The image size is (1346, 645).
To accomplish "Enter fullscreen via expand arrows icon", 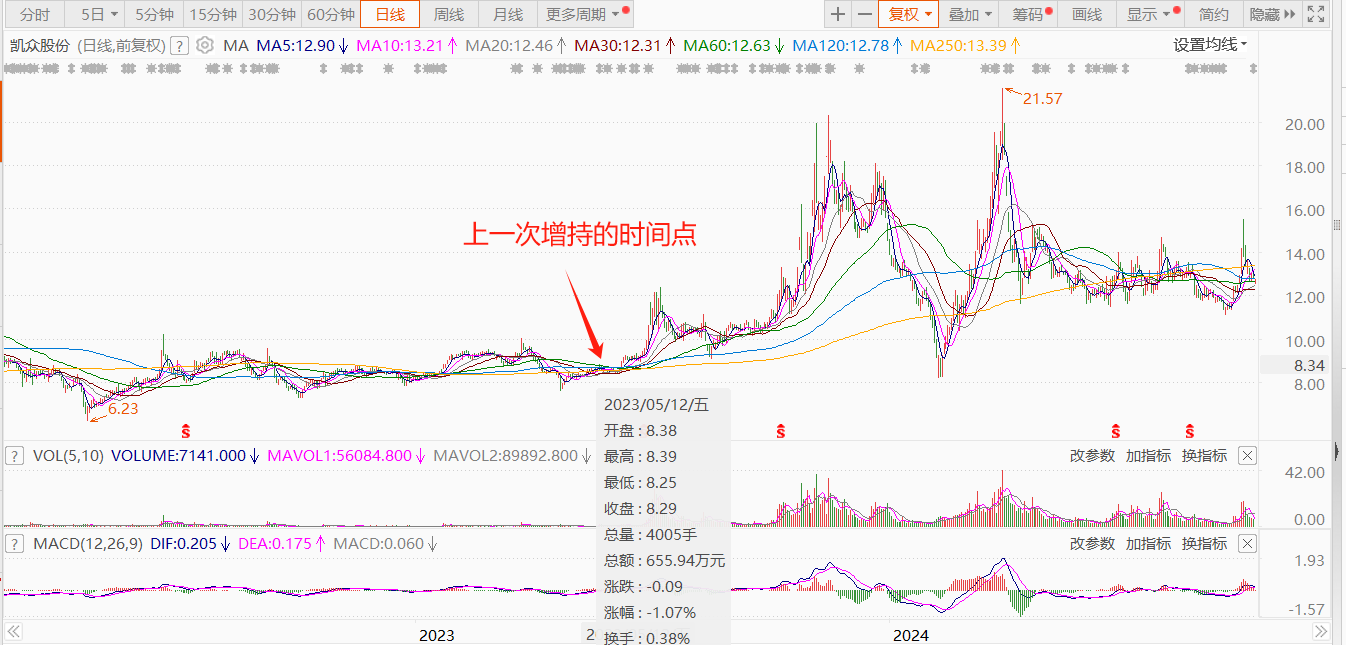I will point(1316,14).
